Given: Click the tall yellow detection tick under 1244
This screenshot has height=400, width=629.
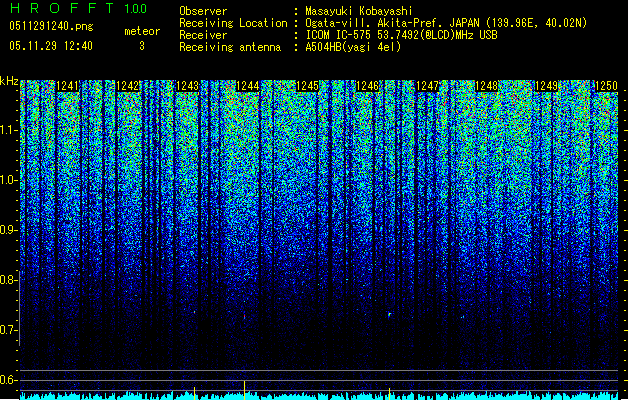Looking at the screenshot, I should (244, 390).
